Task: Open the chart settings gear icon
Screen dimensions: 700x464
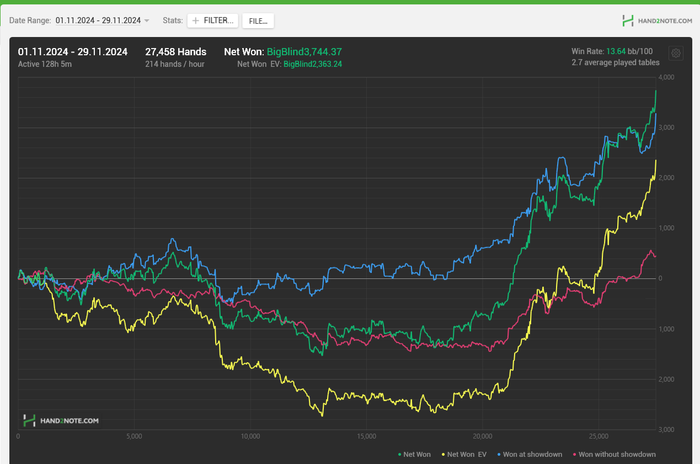Action: [676, 54]
